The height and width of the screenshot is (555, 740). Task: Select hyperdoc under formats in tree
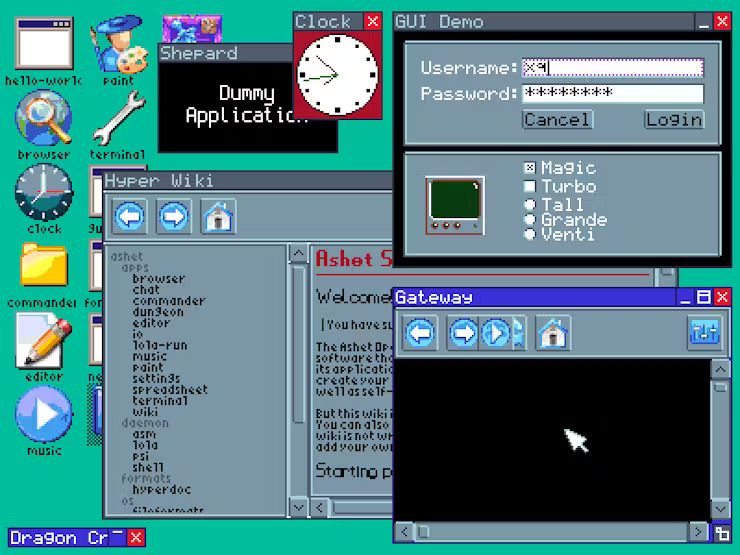point(164,489)
